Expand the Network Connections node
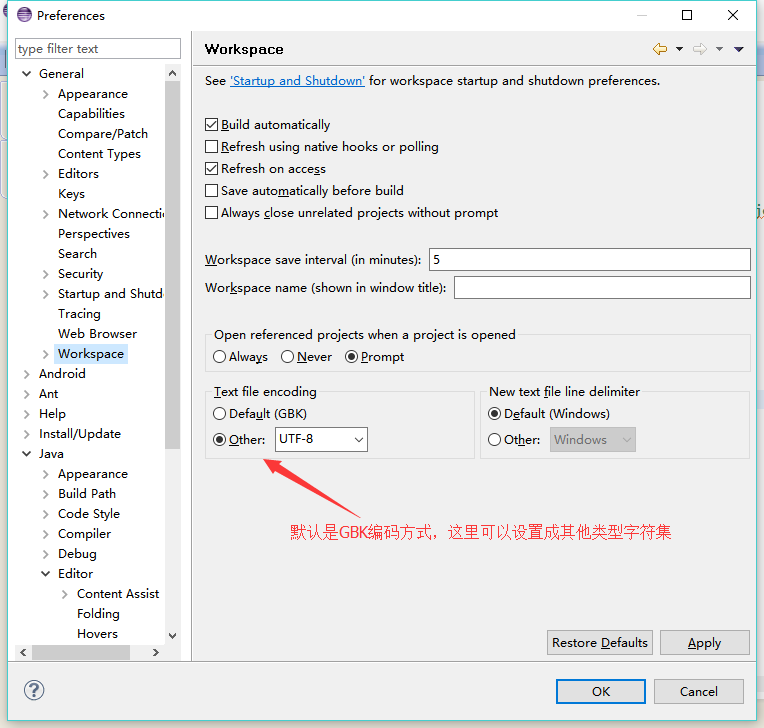 click(46, 214)
